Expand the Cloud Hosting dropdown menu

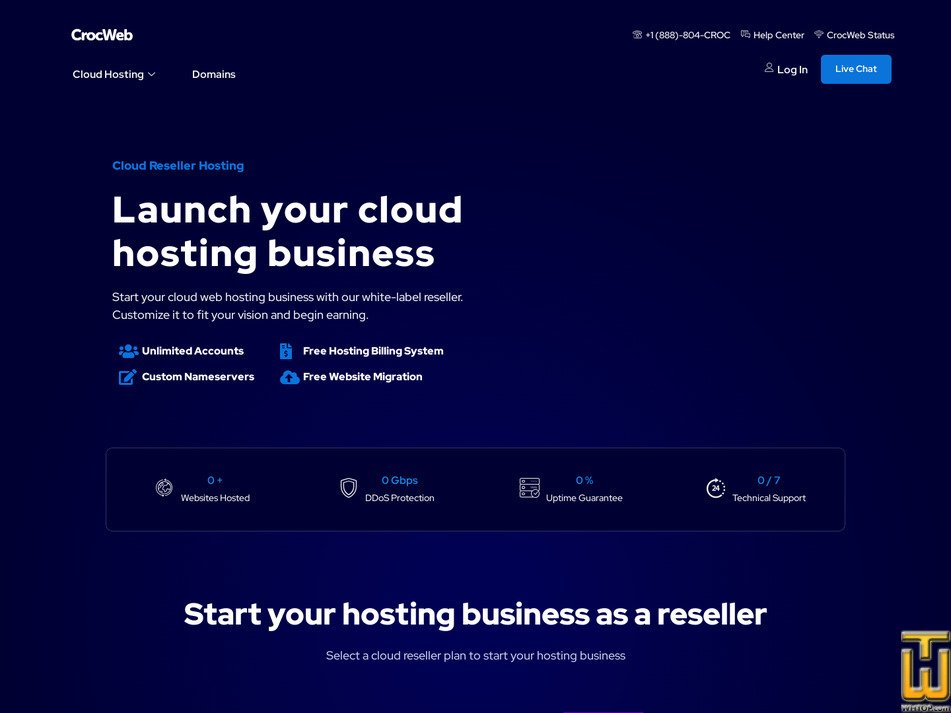114,74
